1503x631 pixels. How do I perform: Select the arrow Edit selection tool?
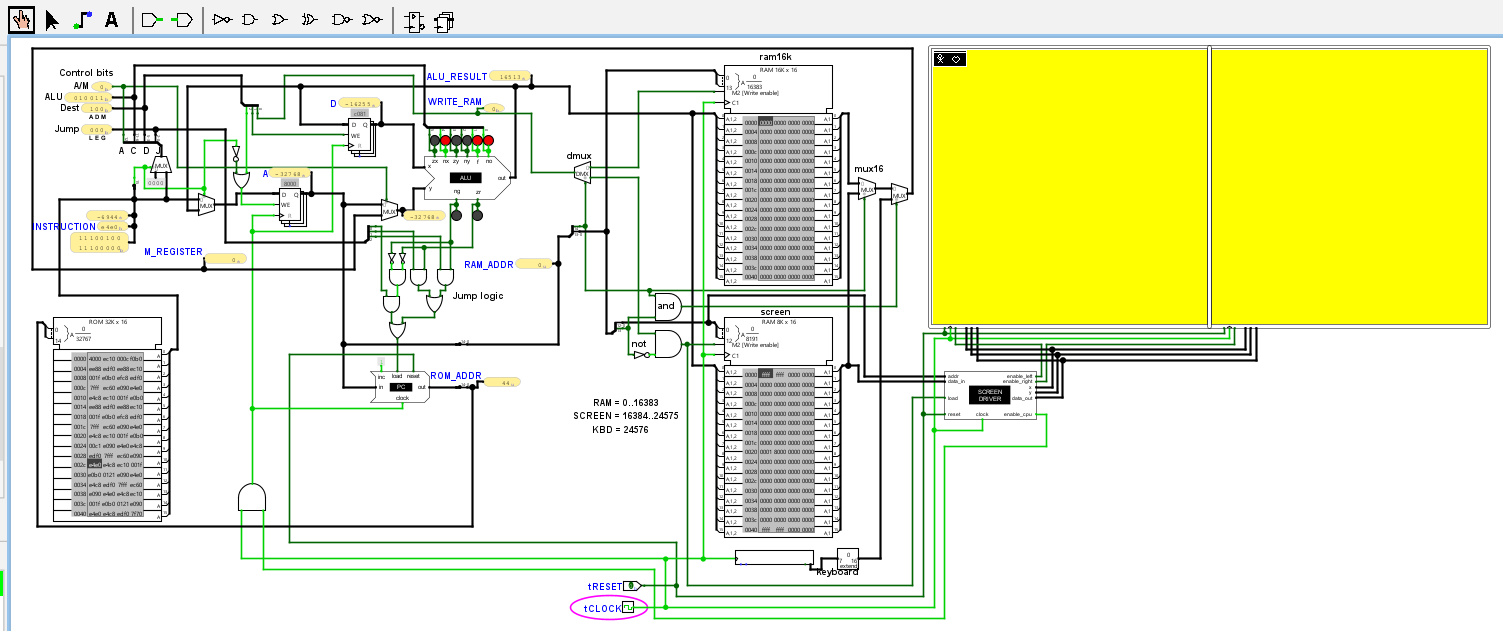(52, 19)
